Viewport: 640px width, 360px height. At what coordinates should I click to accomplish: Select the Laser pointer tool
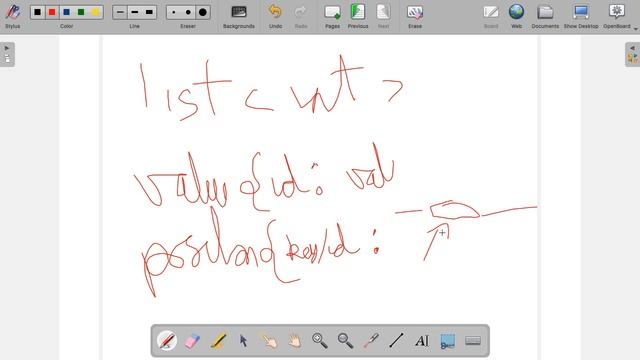click(x=371, y=340)
